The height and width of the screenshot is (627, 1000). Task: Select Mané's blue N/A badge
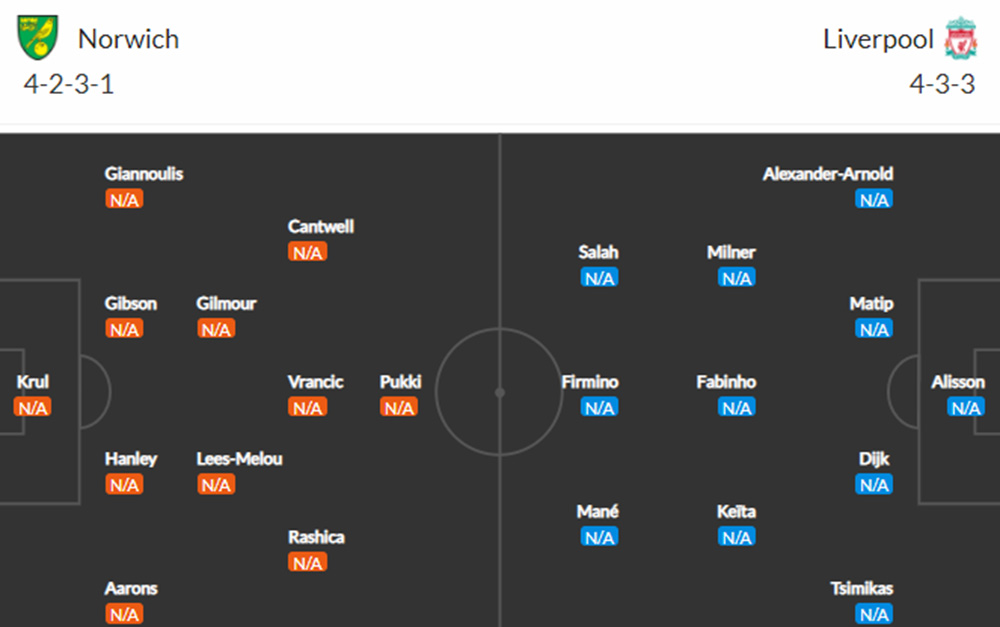(x=599, y=537)
